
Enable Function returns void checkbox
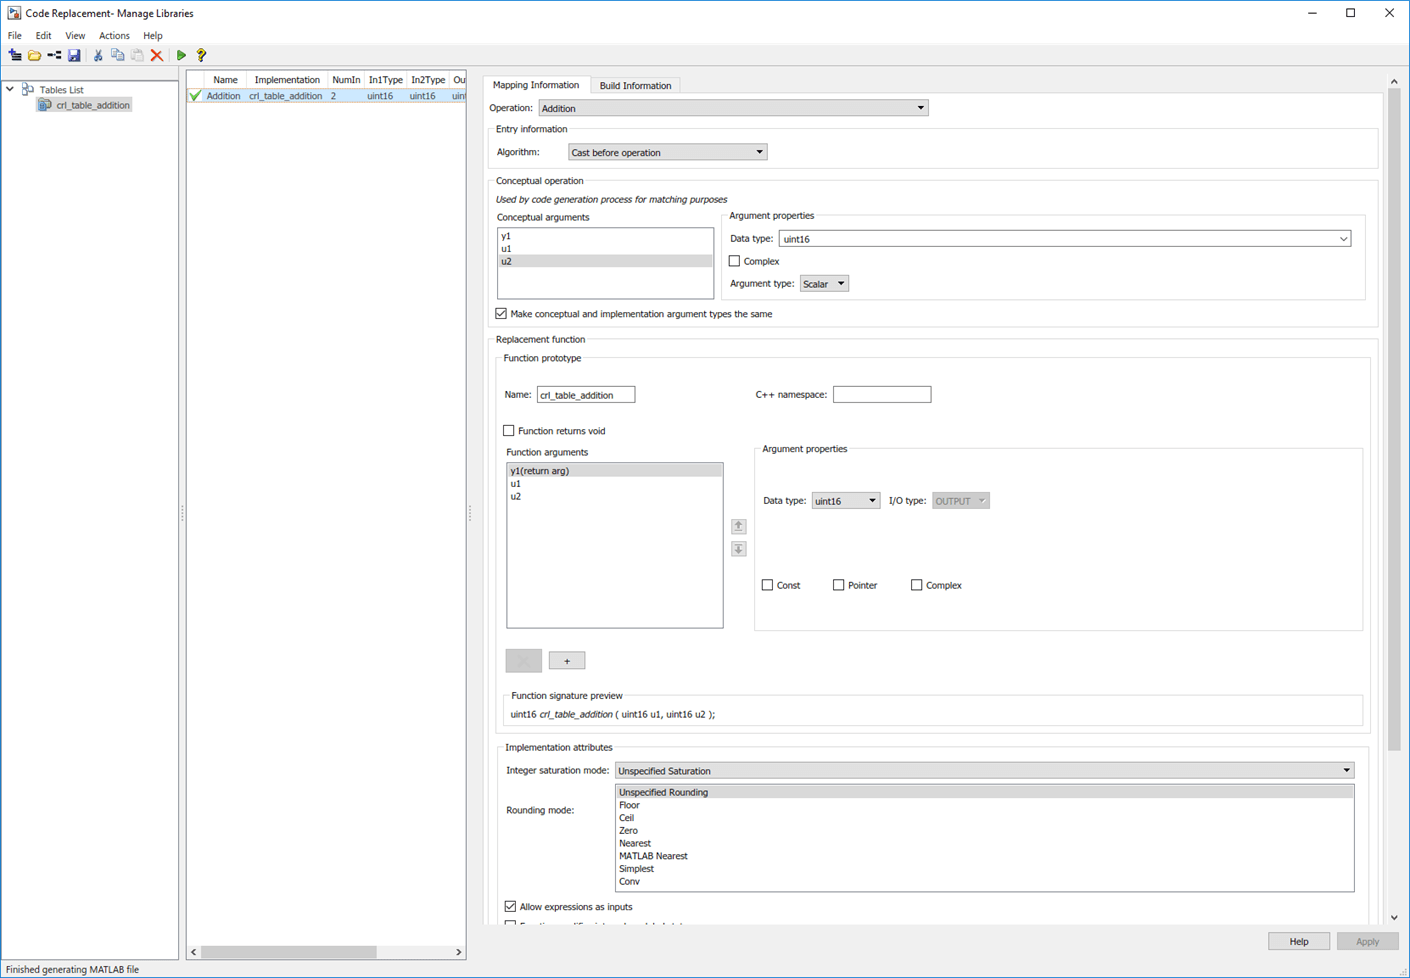(x=509, y=431)
